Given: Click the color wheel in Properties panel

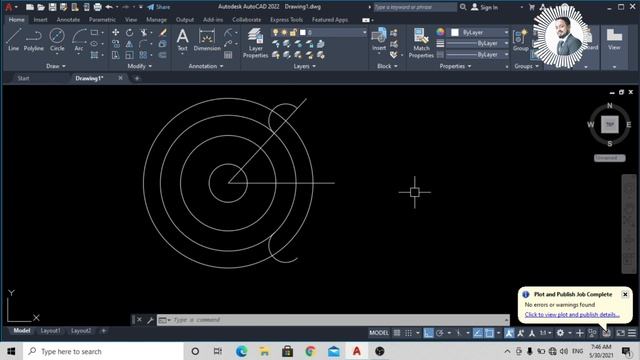Looking at the screenshot, I should [x=440, y=32].
